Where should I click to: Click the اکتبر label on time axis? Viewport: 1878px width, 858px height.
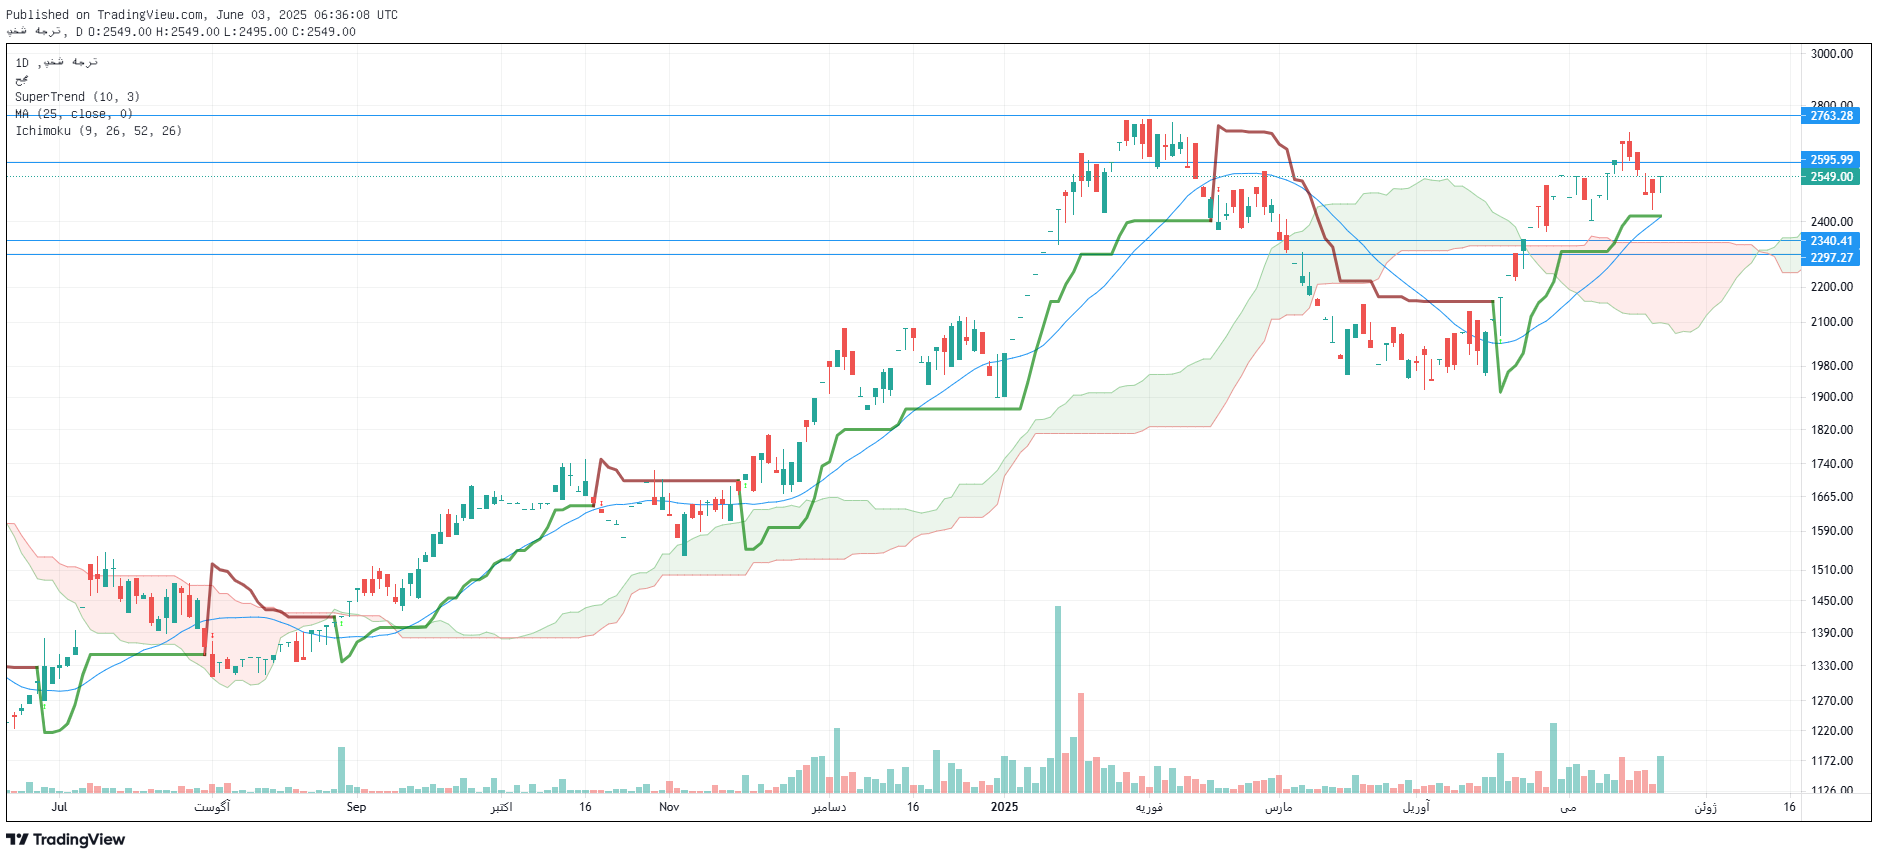point(501,807)
